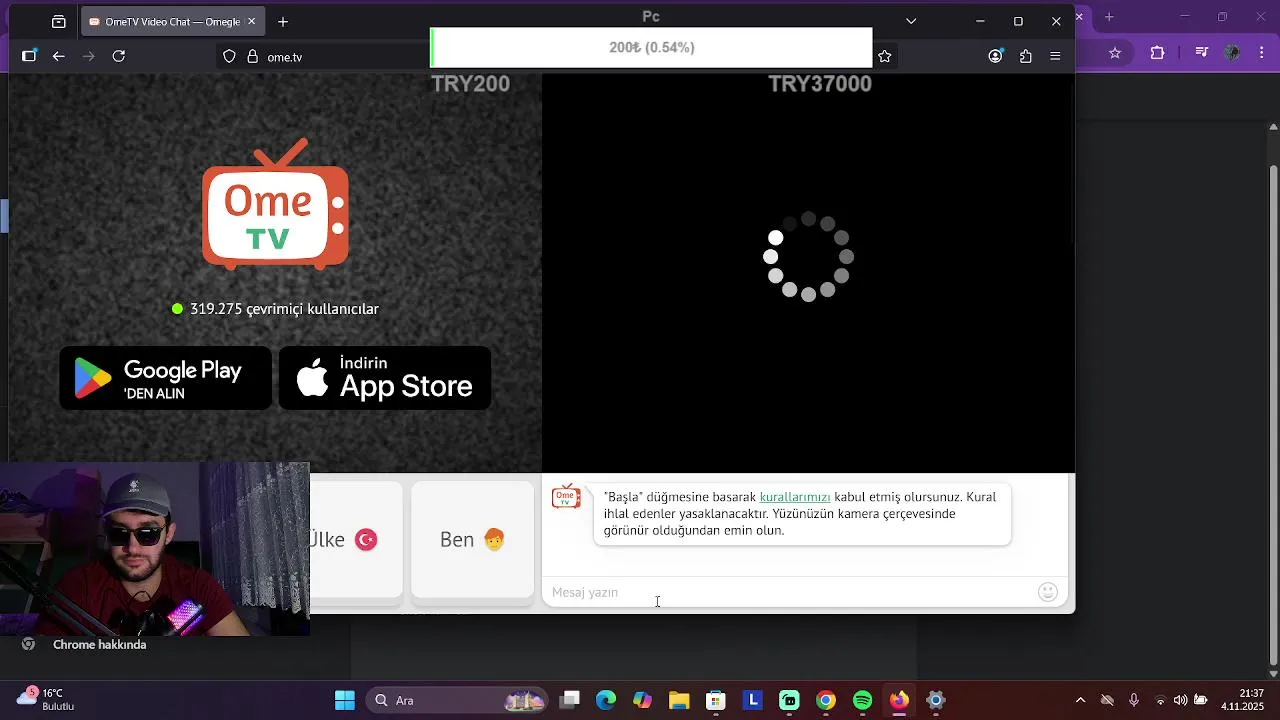Open the Ülke country selector
Viewport: 1280px width, 720px height.
pos(356,540)
